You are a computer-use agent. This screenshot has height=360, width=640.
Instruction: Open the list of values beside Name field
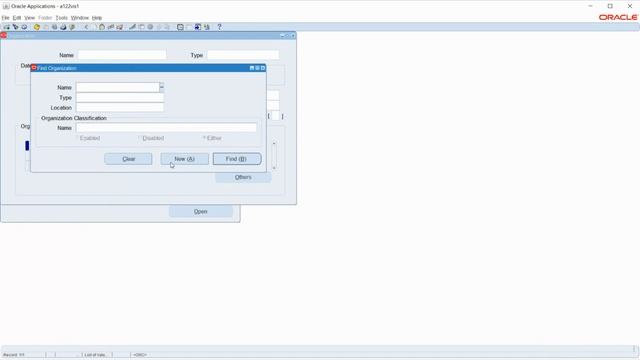(x=162, y=87)
